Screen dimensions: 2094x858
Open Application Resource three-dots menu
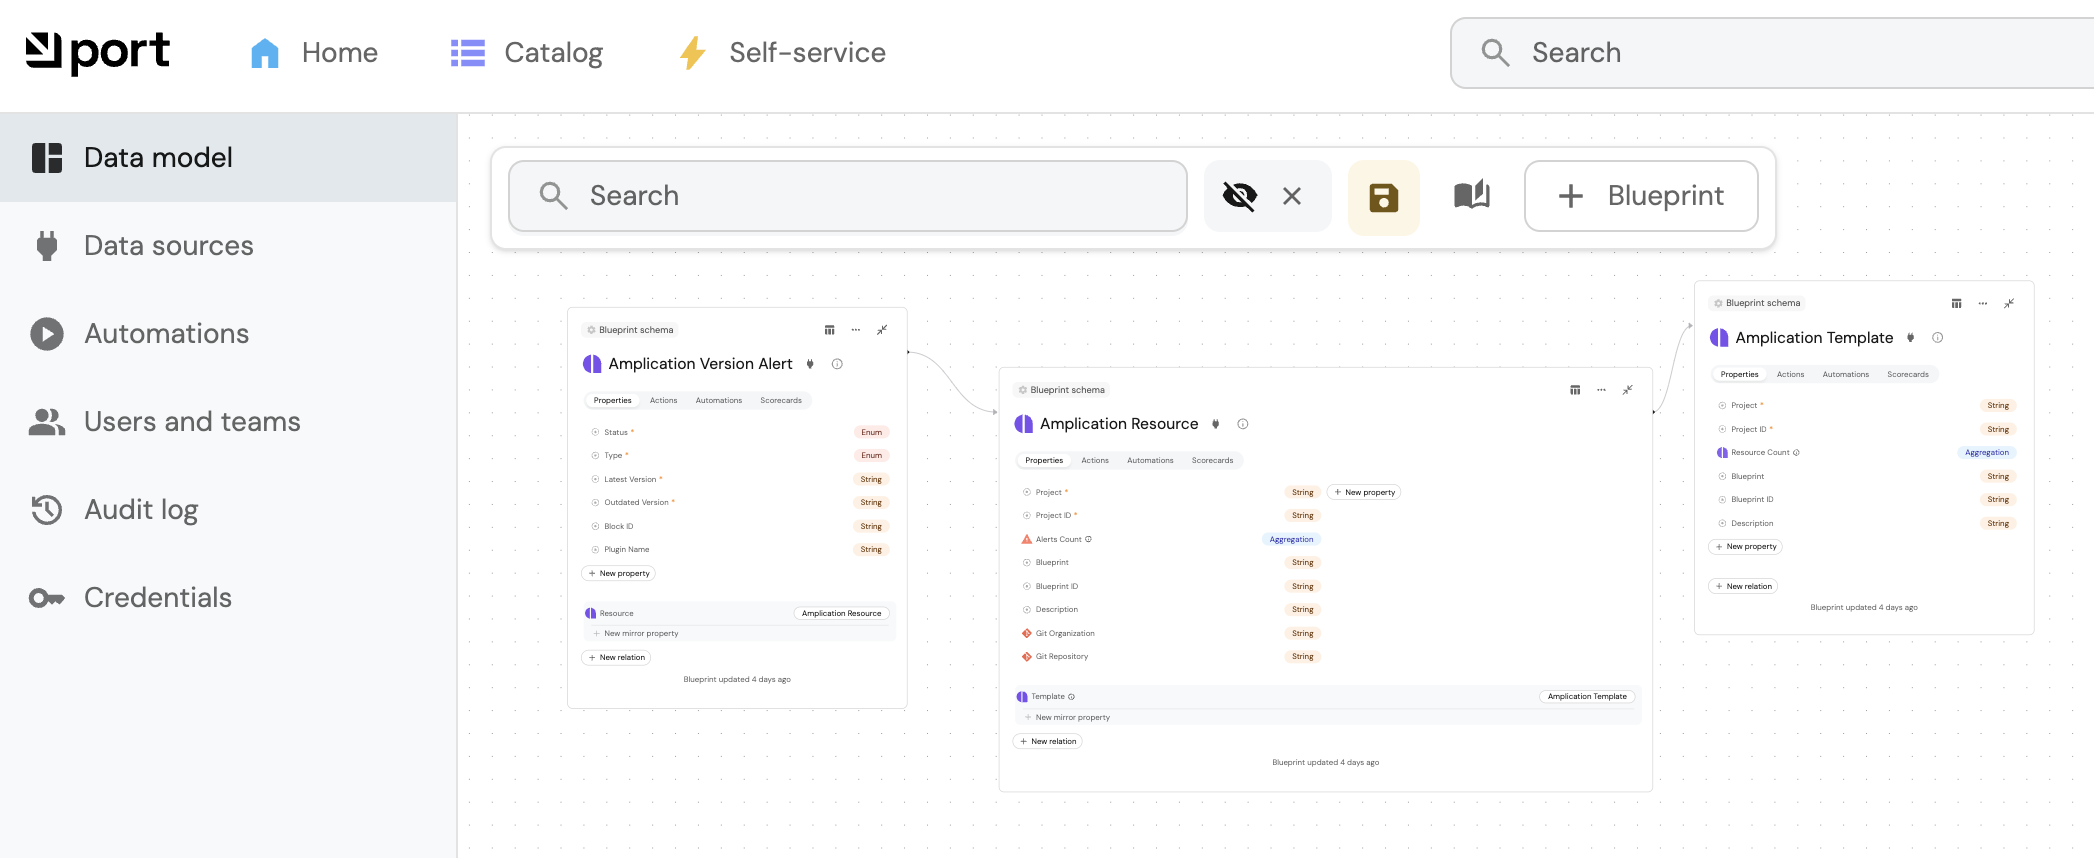[x=1601, y=390]
